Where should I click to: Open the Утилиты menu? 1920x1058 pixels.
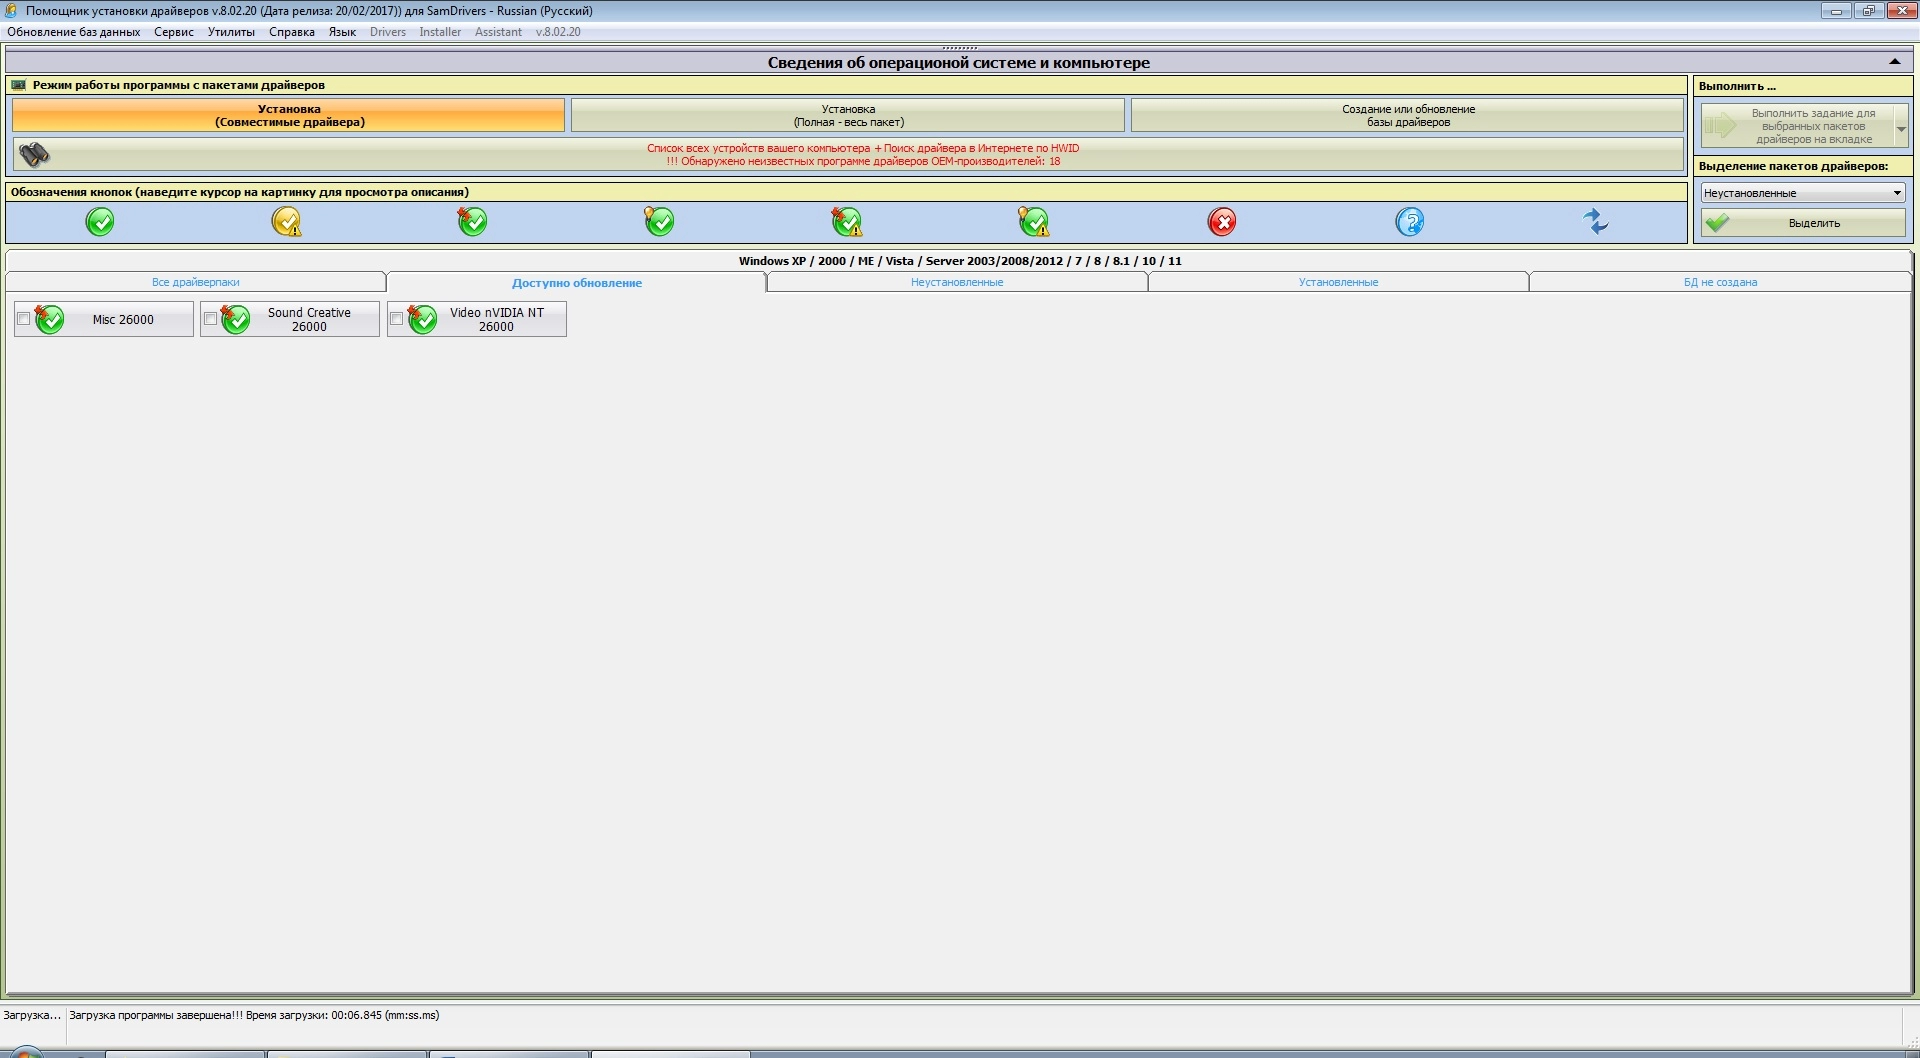[231, 32]
